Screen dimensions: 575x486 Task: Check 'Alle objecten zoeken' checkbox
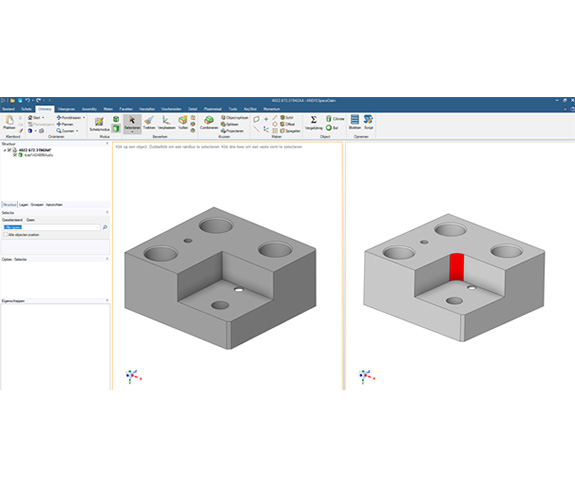point(6,234)
